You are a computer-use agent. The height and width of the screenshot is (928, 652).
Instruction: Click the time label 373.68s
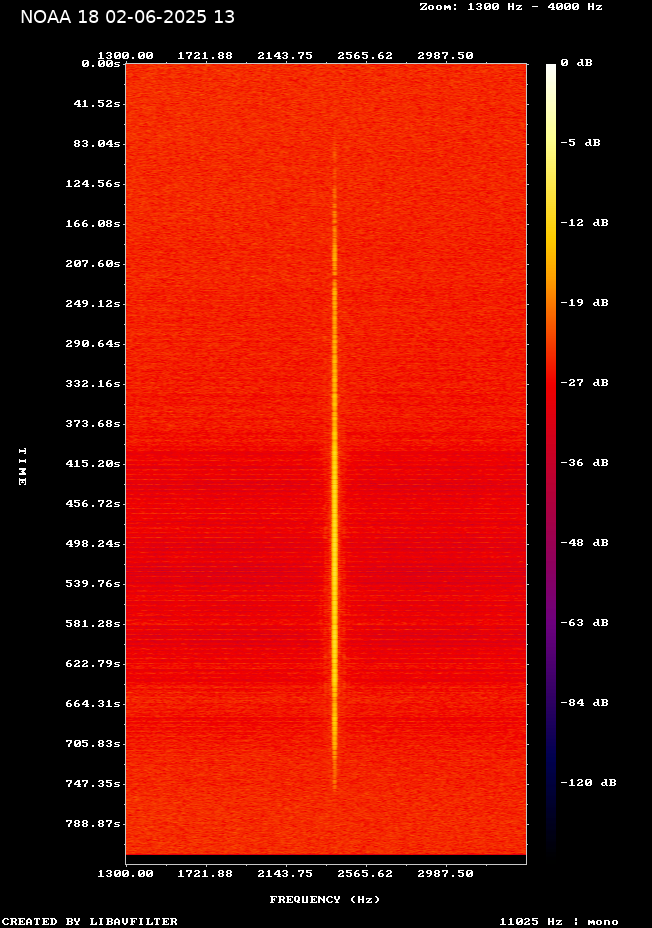[93, 423]
